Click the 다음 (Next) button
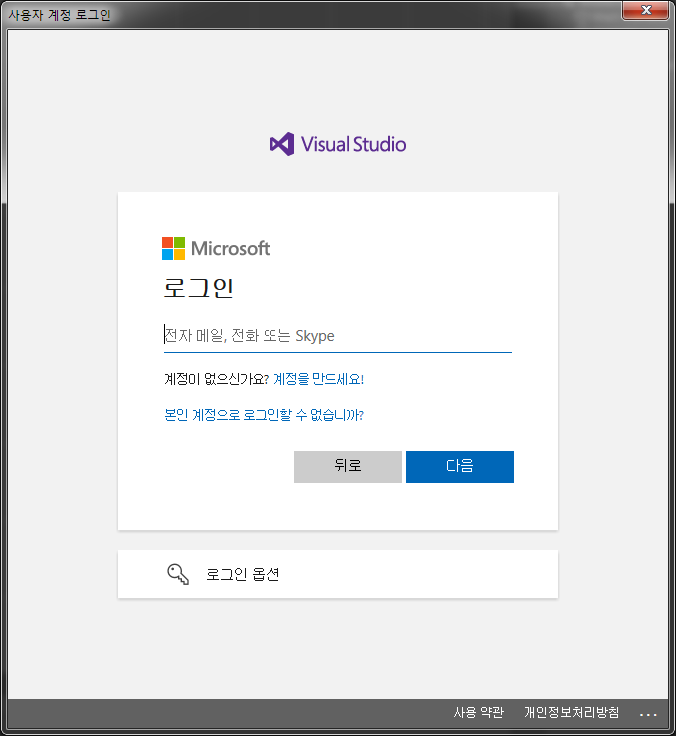The width and height of the screenshot is (676, 736). [460, 467]
